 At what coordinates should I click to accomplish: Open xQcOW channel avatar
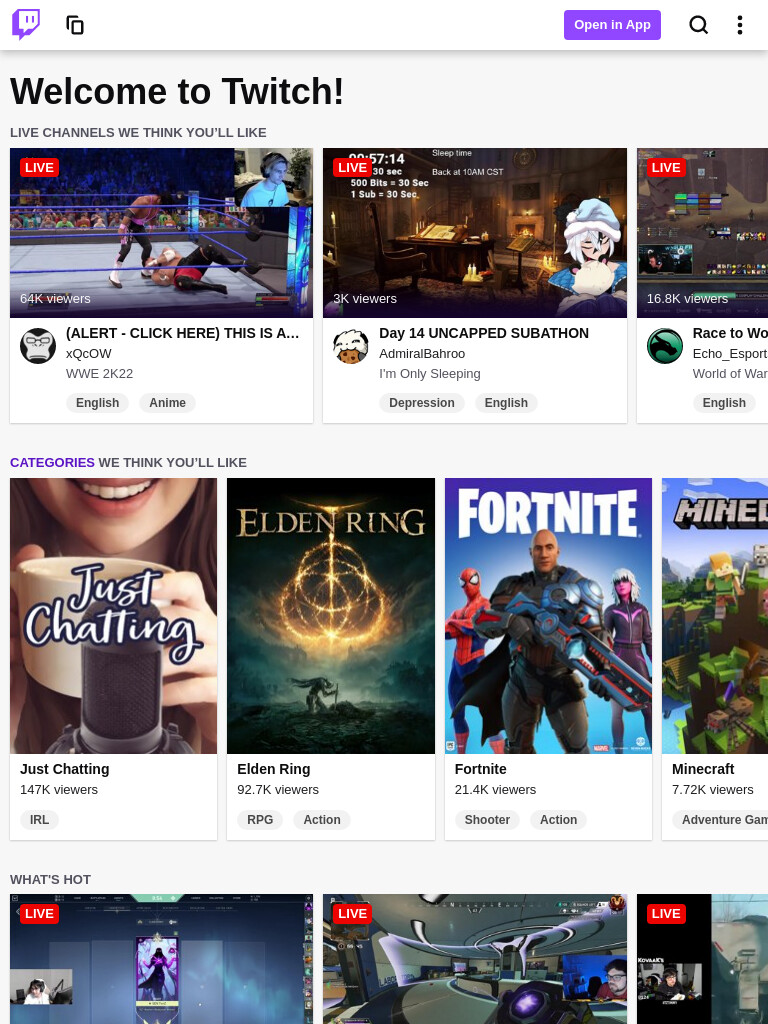point(38,345)
